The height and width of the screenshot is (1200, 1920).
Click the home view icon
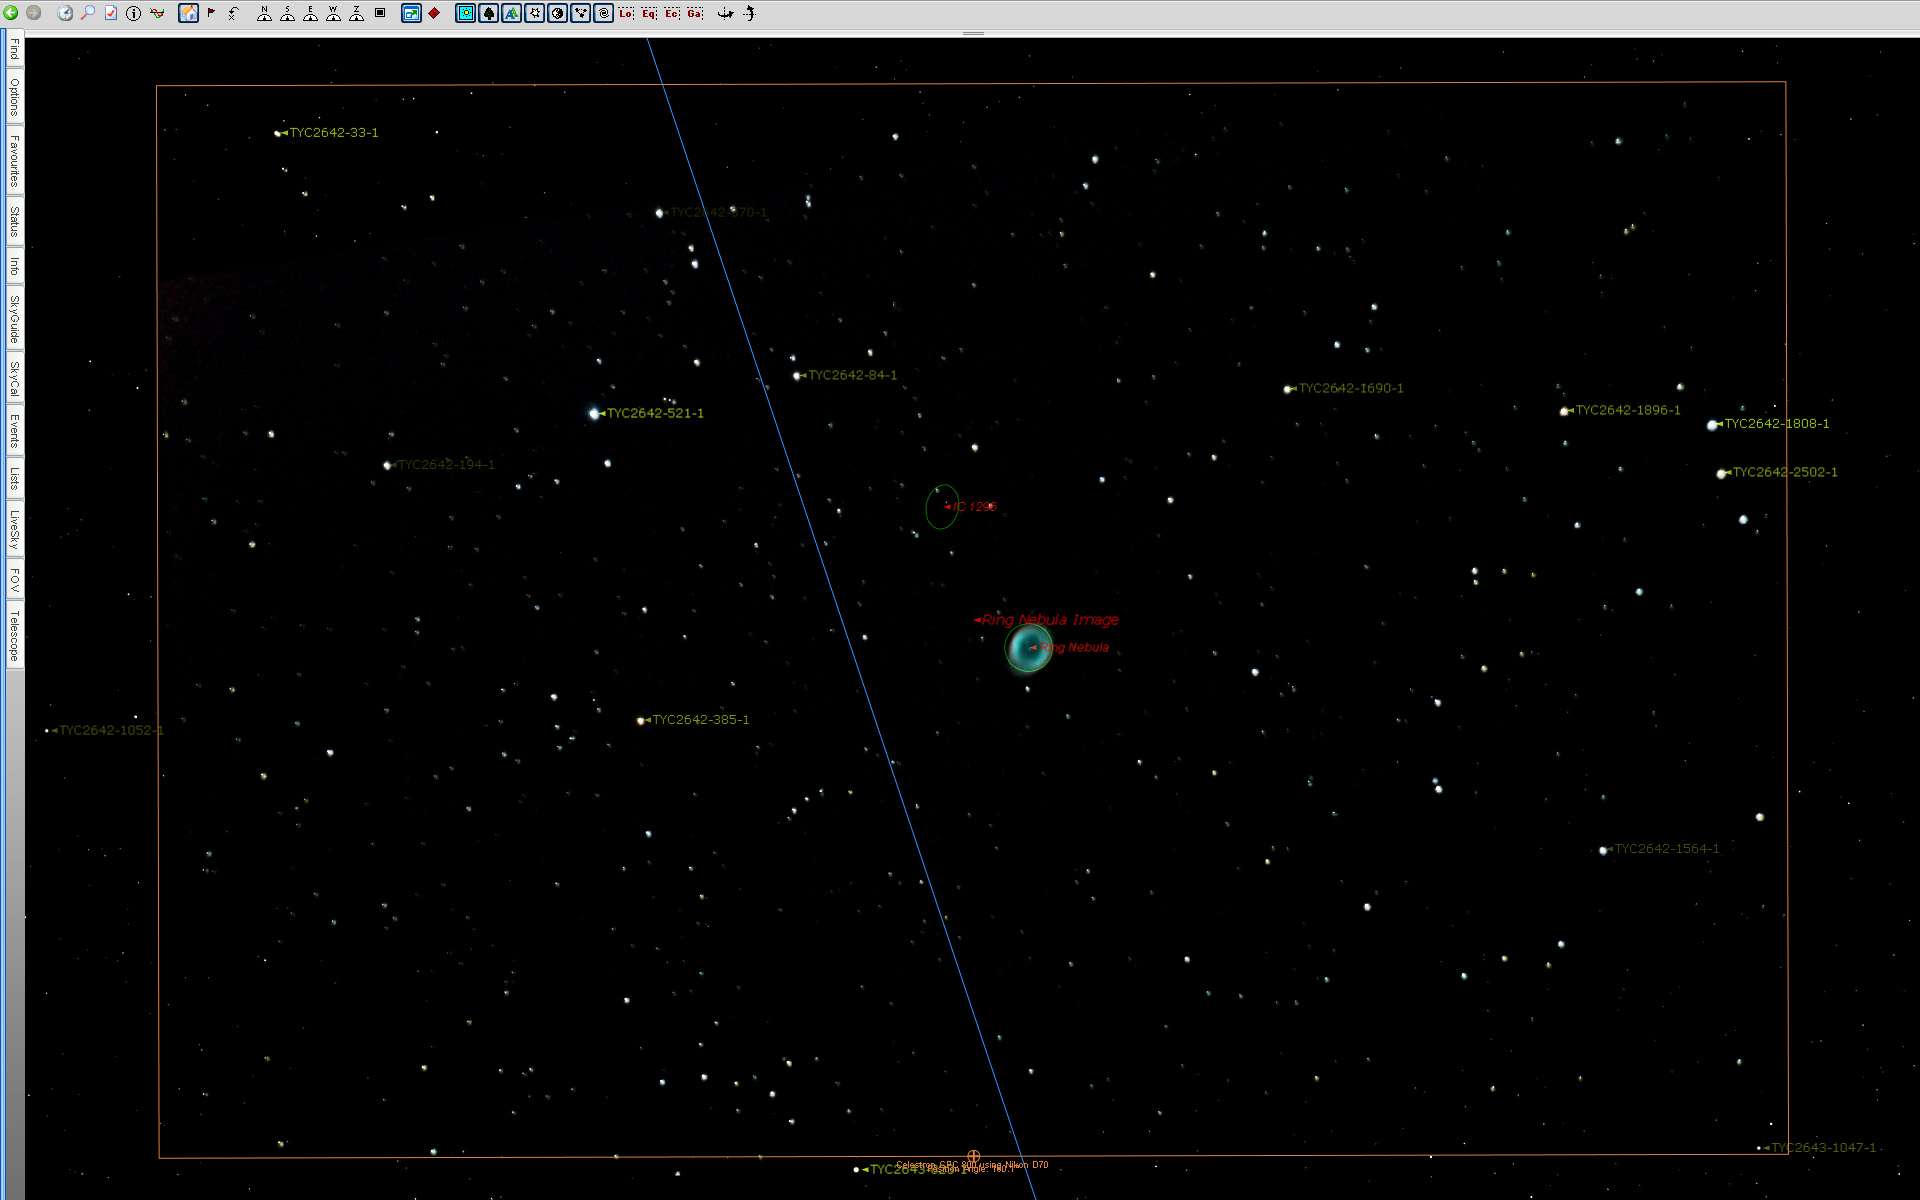tap(188, 13)
